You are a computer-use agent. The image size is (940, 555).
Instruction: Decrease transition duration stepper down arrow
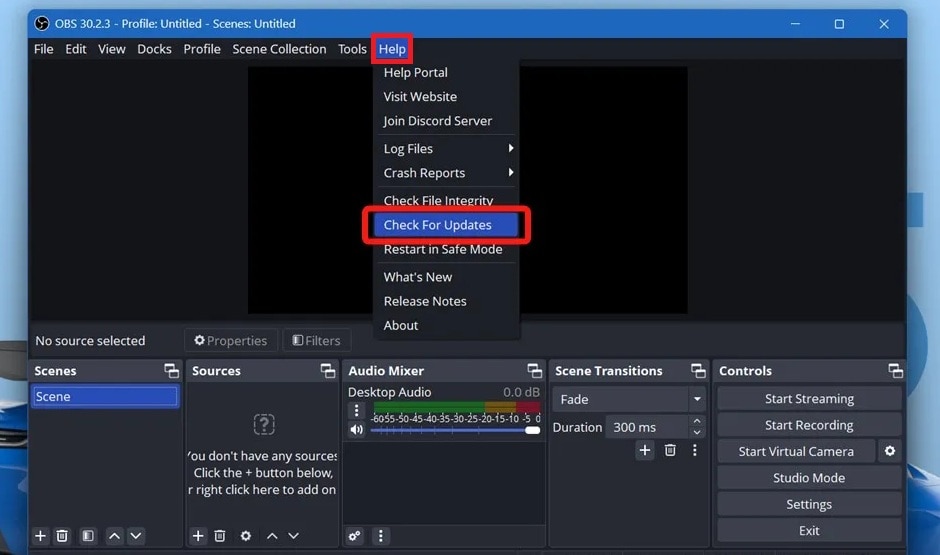pos(697,433)
